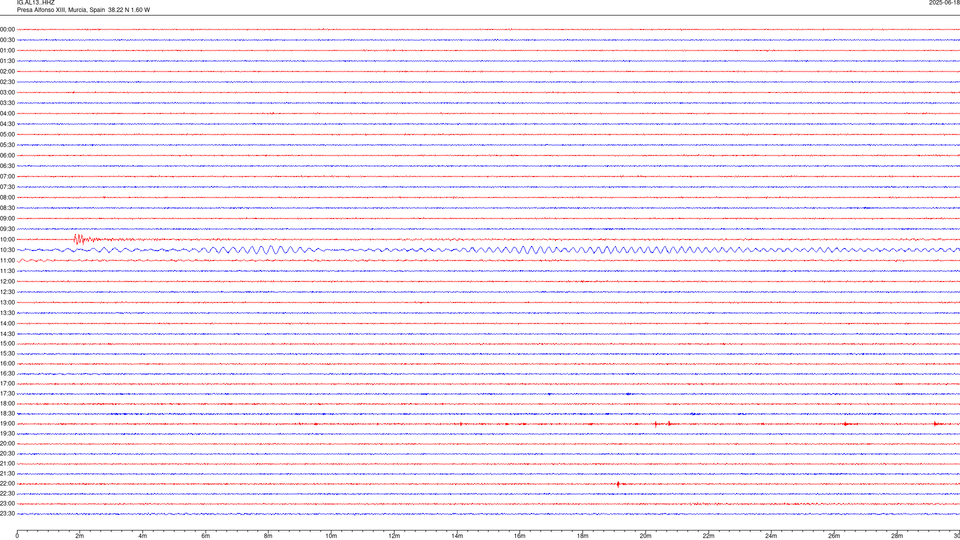
Task: Click the 4m tick label on the time axis
Action: tap(143, 536)
